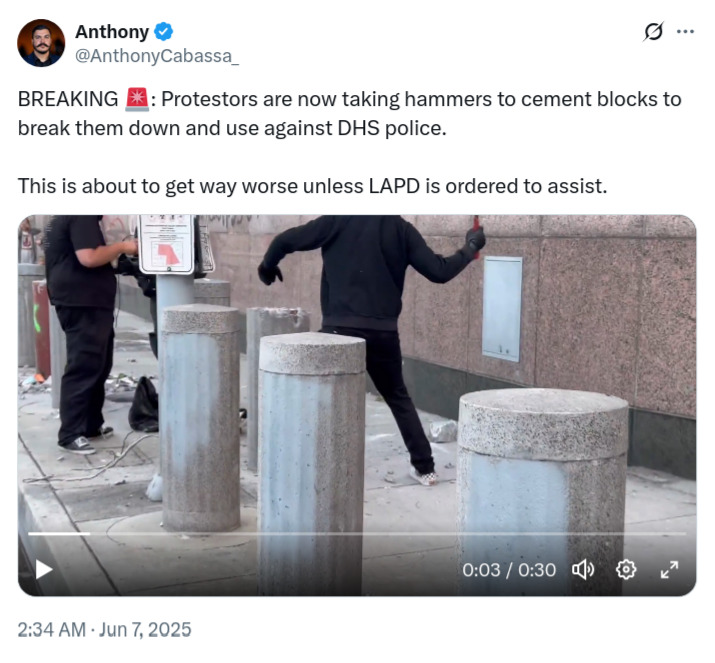Click the Grok slashed-circle icon
The height and width of the screenshot is (663, 715).
click(x=653, y=31)
